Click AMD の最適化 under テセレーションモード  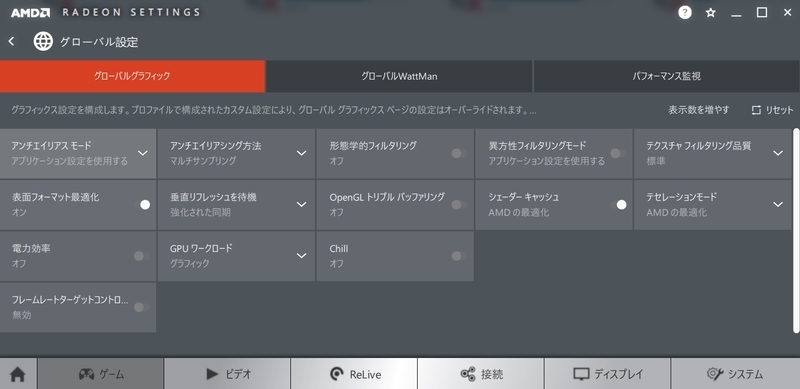677,212
